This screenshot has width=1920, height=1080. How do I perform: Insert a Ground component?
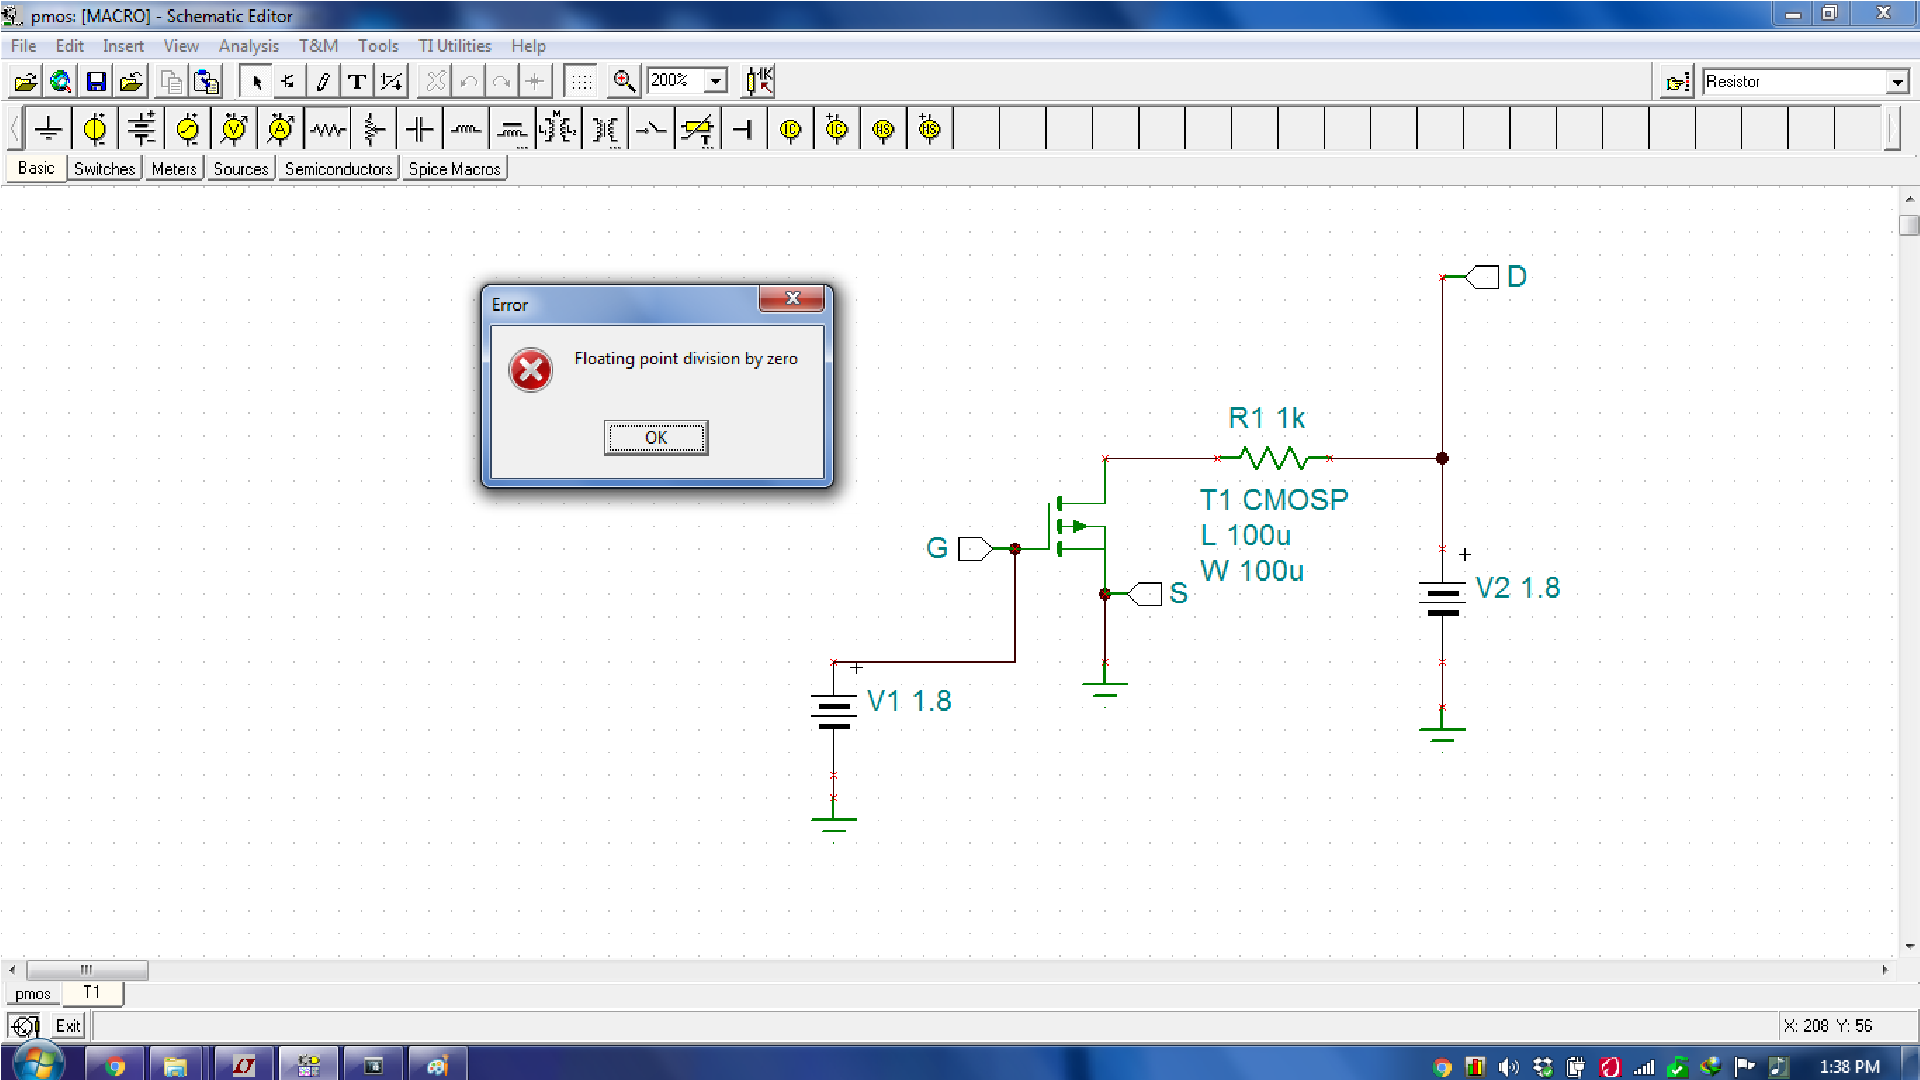click(x=48, y=129)
